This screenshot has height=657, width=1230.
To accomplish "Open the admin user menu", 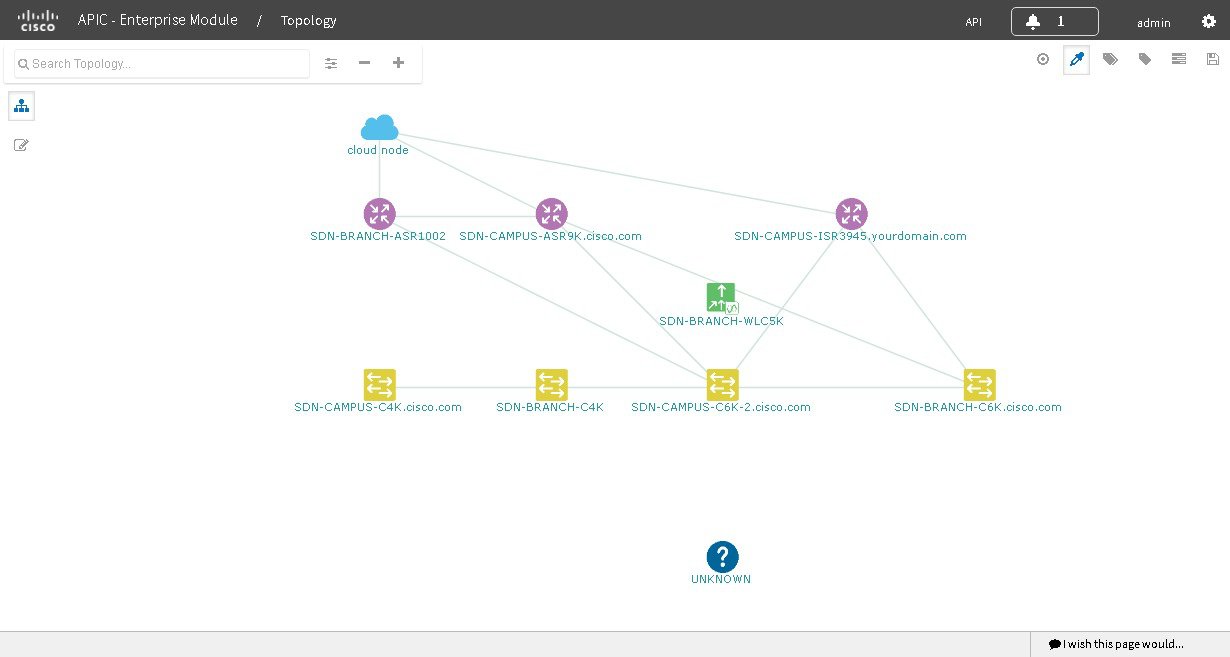I will 1153,22.
